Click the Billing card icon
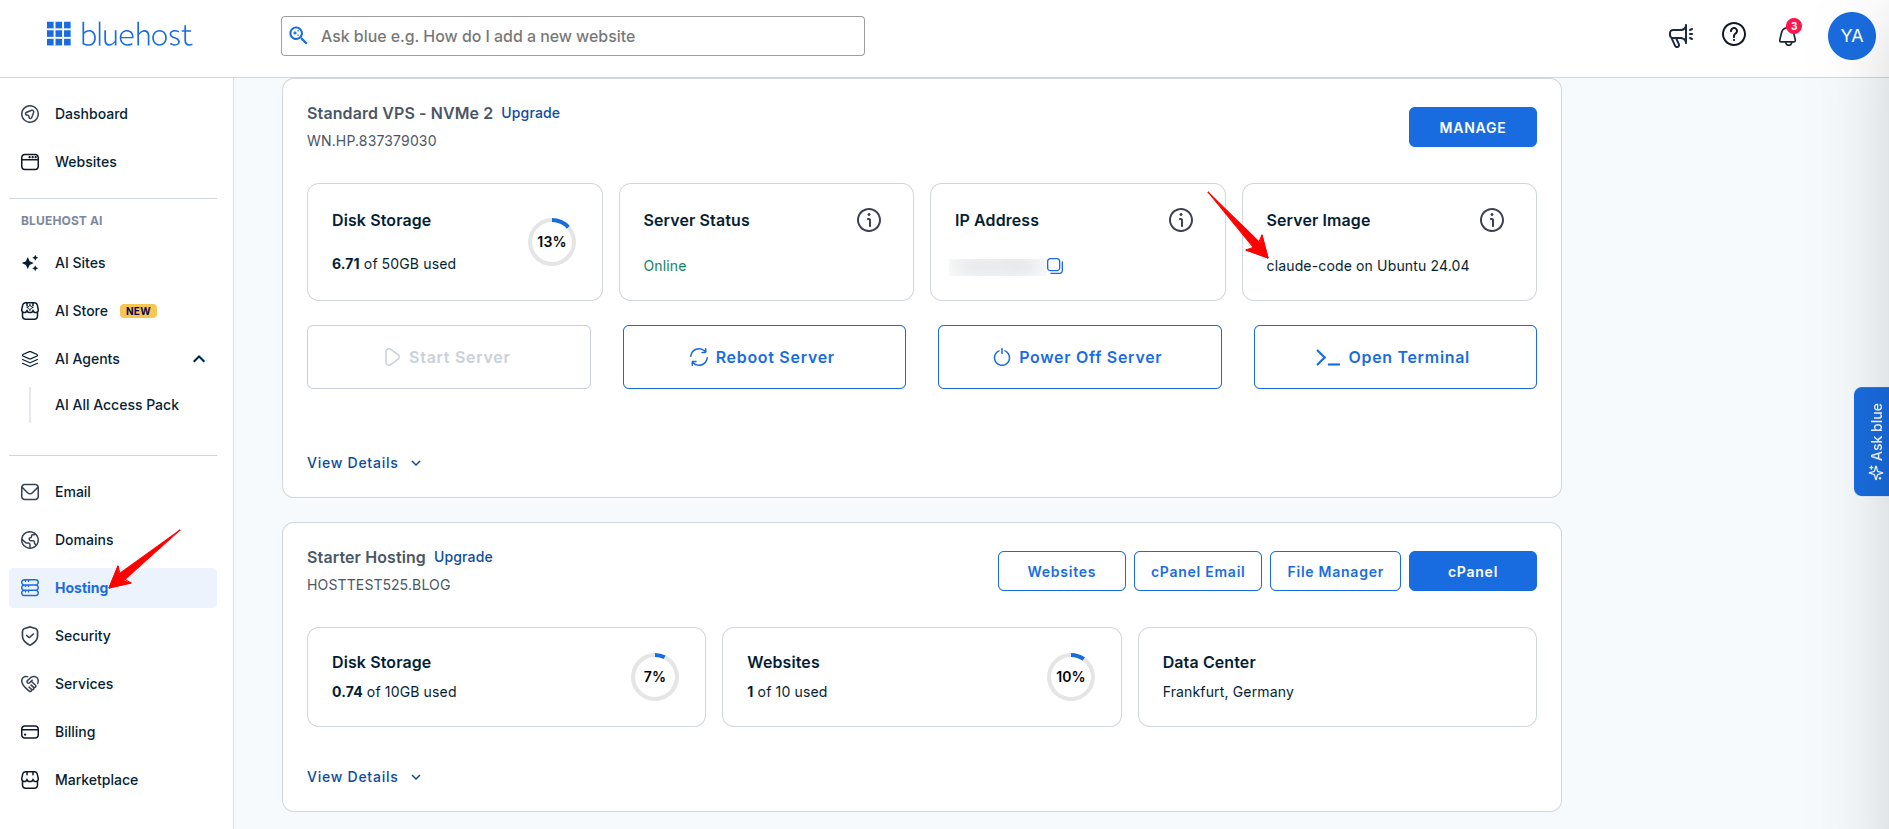The image size is (1889, 829). pyautogui.click(x=30, y=732)
